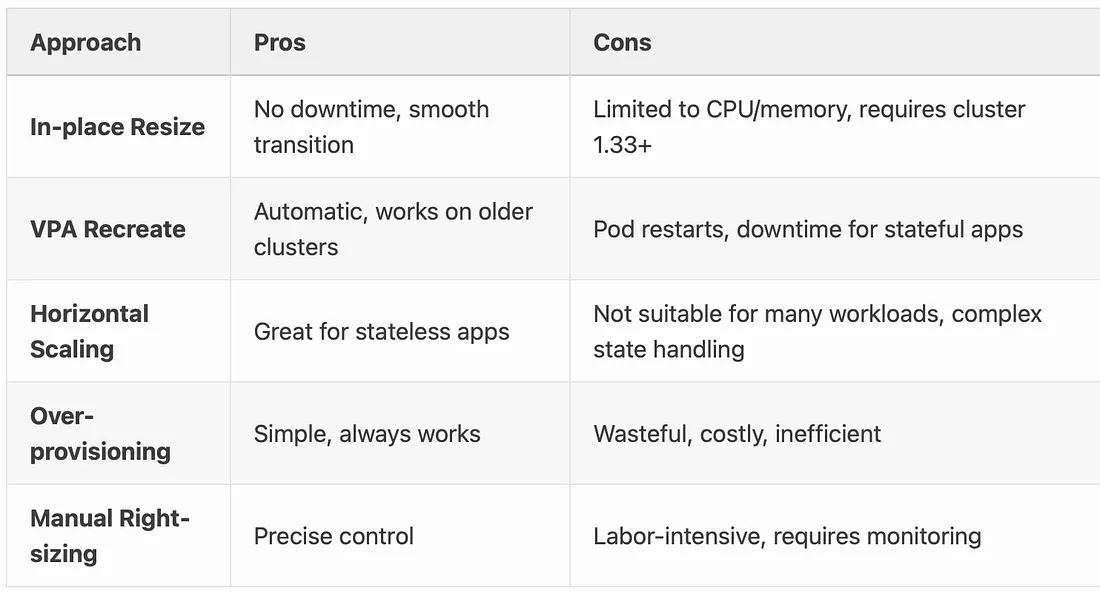Click the 'No downtime, smooth transition' cell
1100x592 pixels.
pos(371,127)
